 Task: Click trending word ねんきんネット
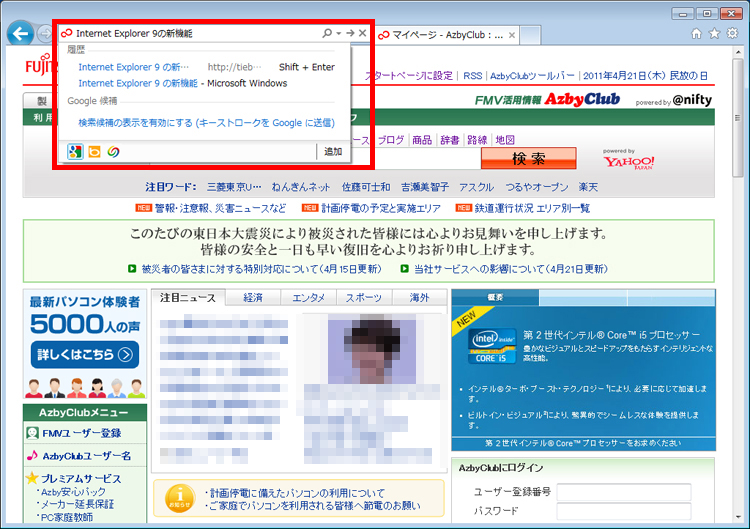[301, 187]
